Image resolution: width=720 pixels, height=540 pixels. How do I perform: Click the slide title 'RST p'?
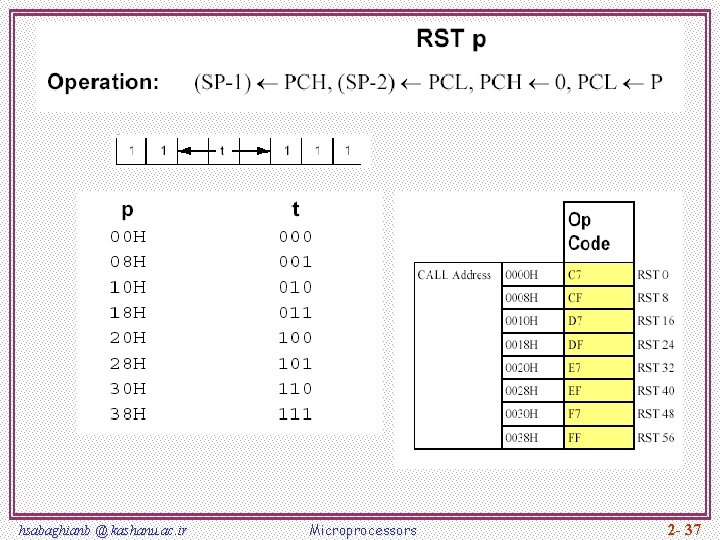point(451,39)
